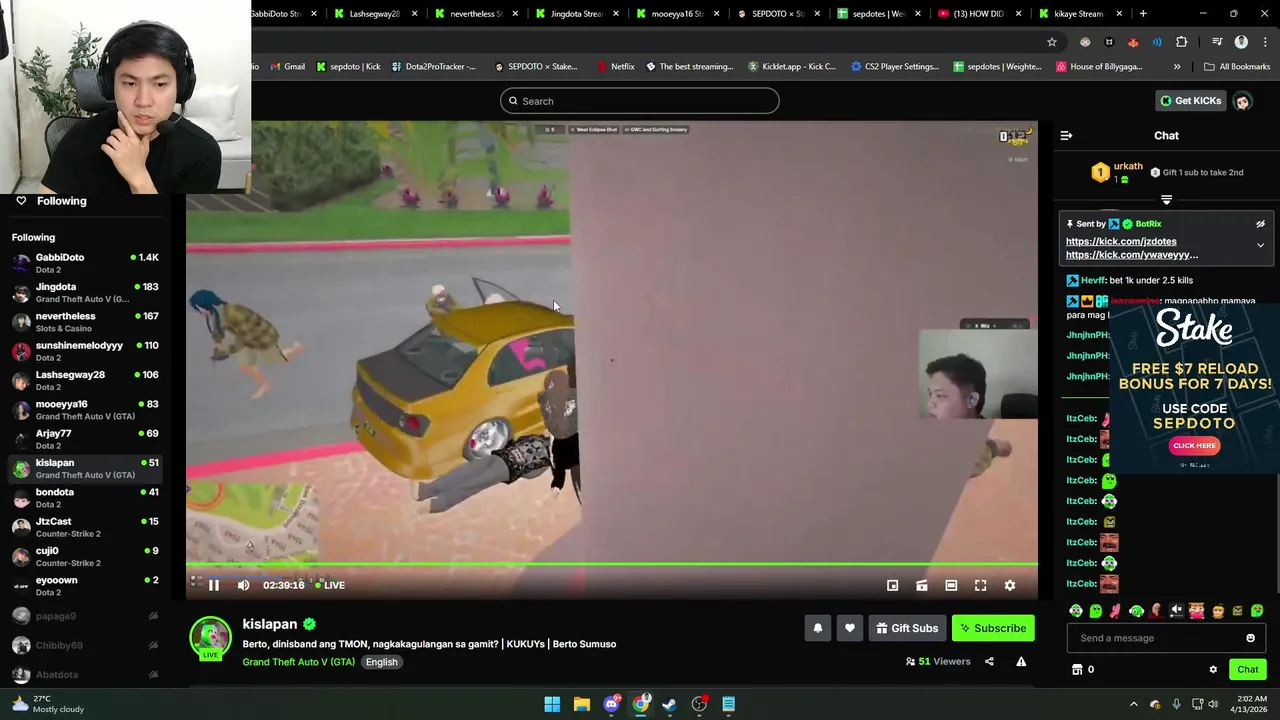This screenshot has width=1280, height=720.
Task: Open eyoöown channel in sidebar
Action: [85, 586]
